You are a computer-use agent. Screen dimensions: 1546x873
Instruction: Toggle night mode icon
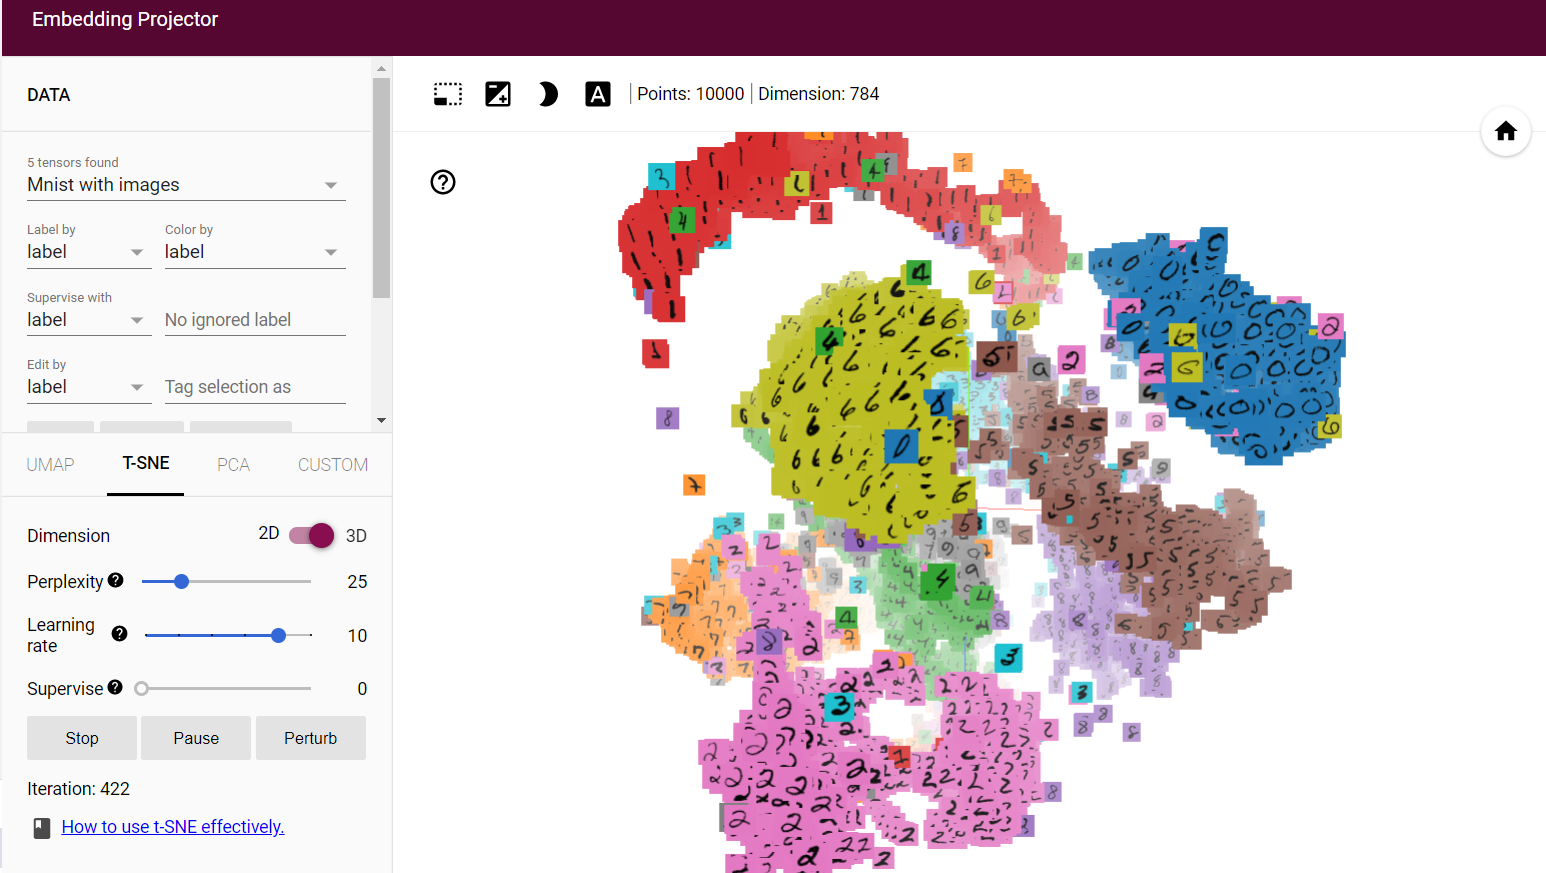pos(548,94)
